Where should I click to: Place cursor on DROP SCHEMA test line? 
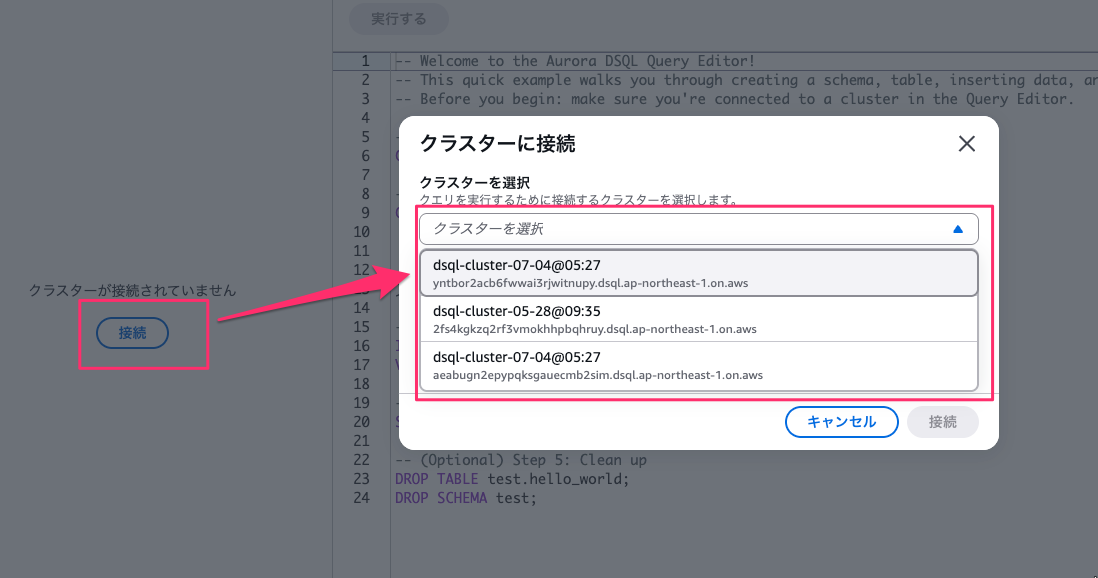tap(466, 497)
